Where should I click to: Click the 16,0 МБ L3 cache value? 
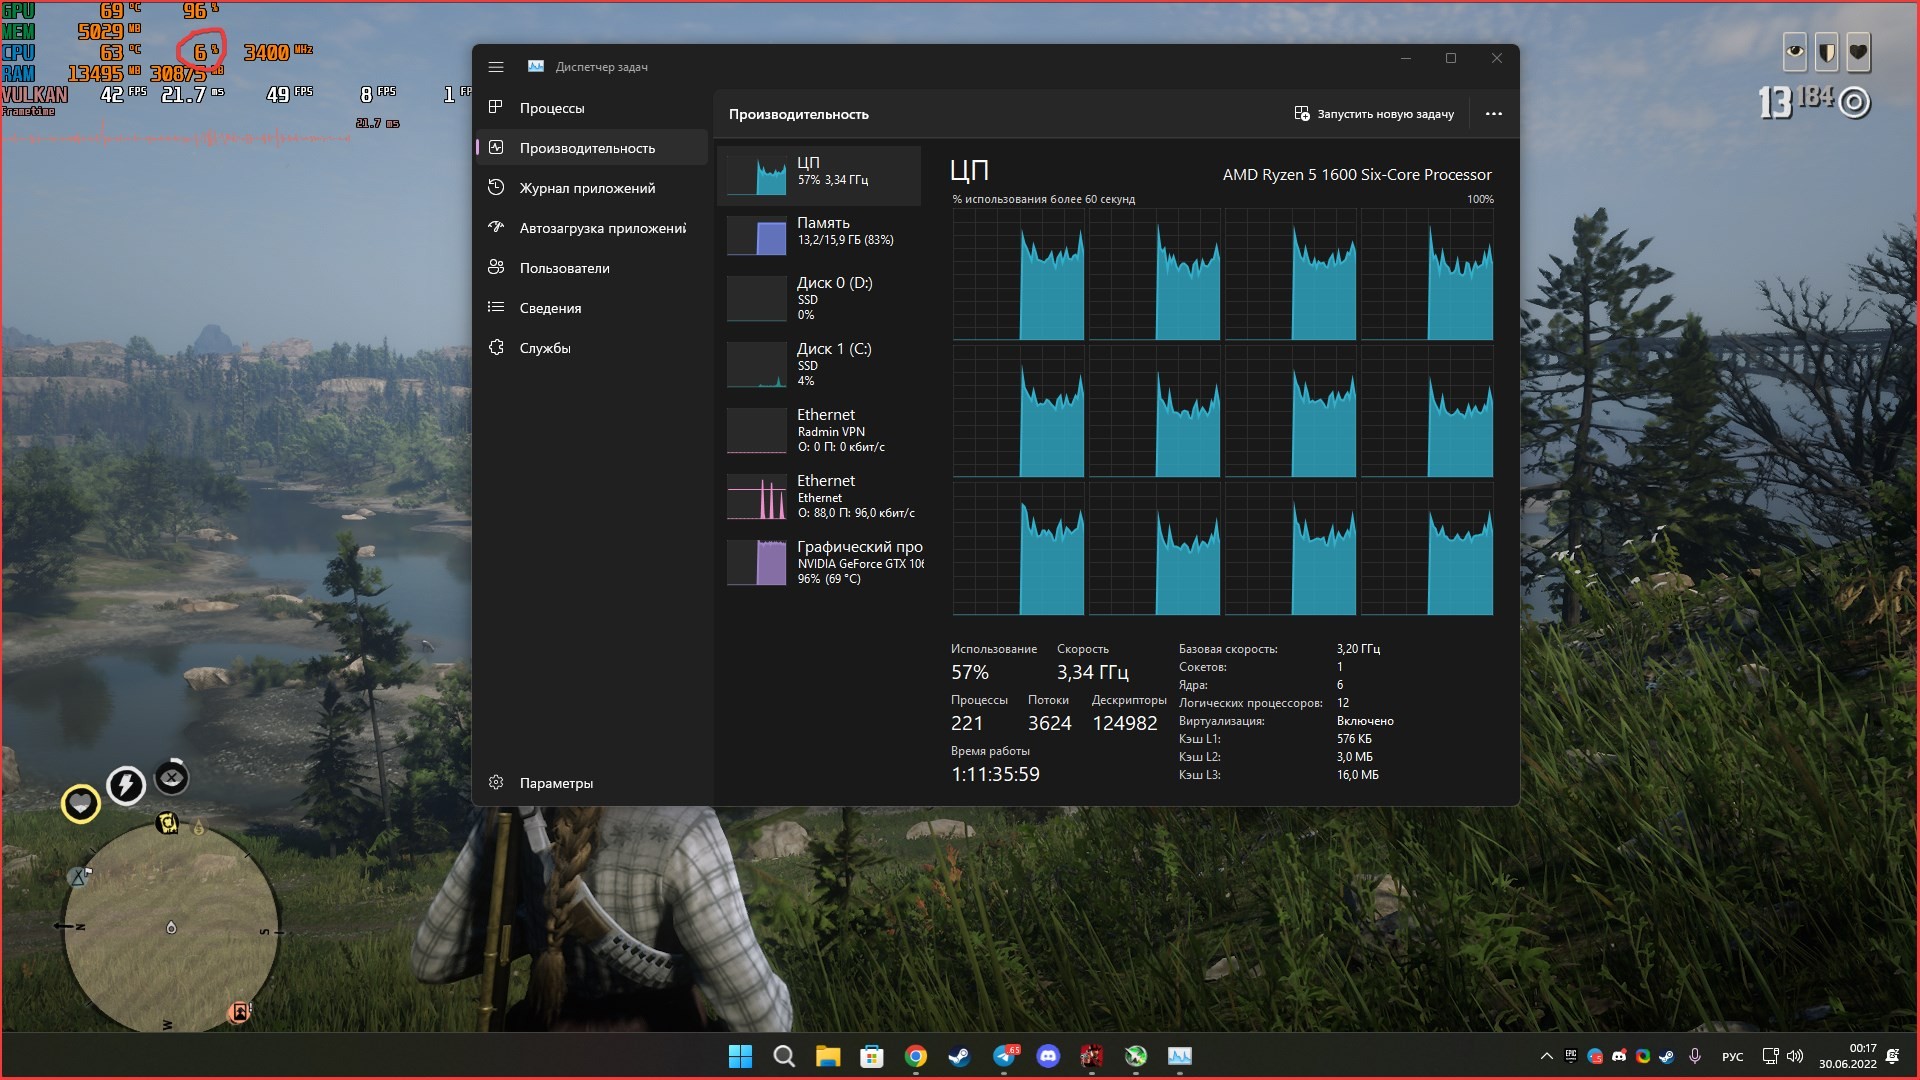click(1357, 775)
